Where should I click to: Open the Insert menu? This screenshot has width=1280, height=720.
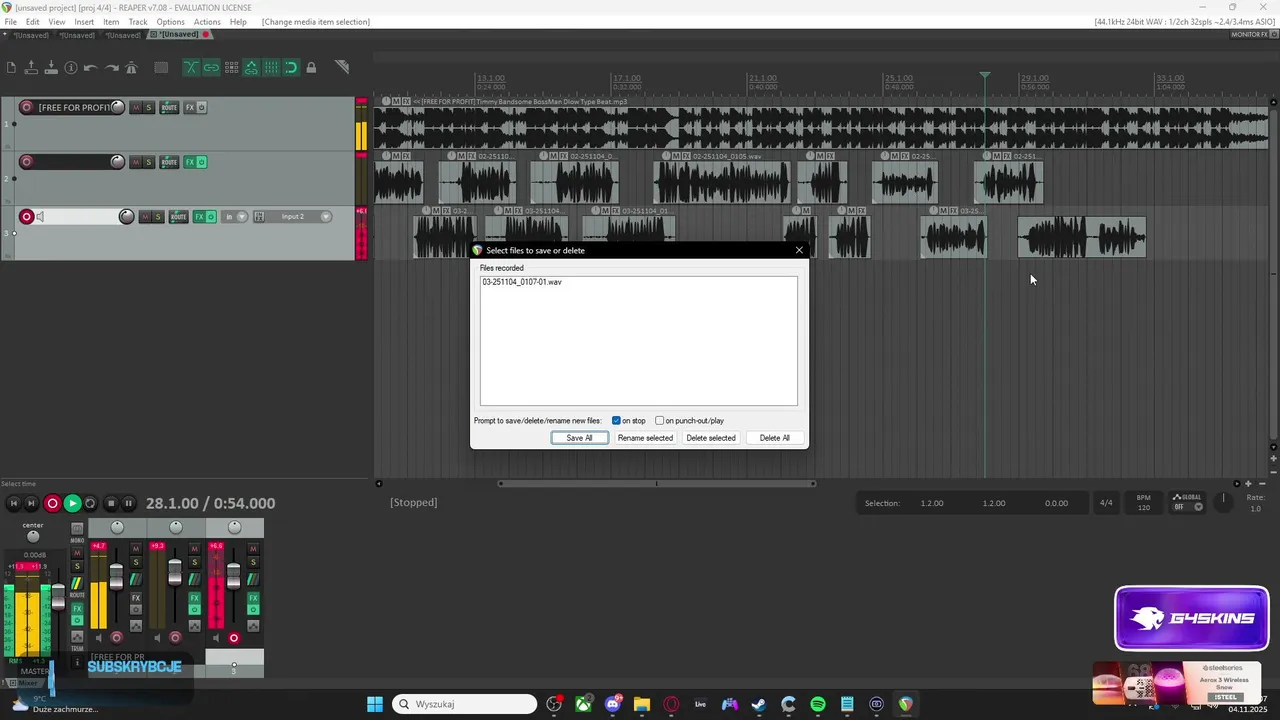(84, 21)
